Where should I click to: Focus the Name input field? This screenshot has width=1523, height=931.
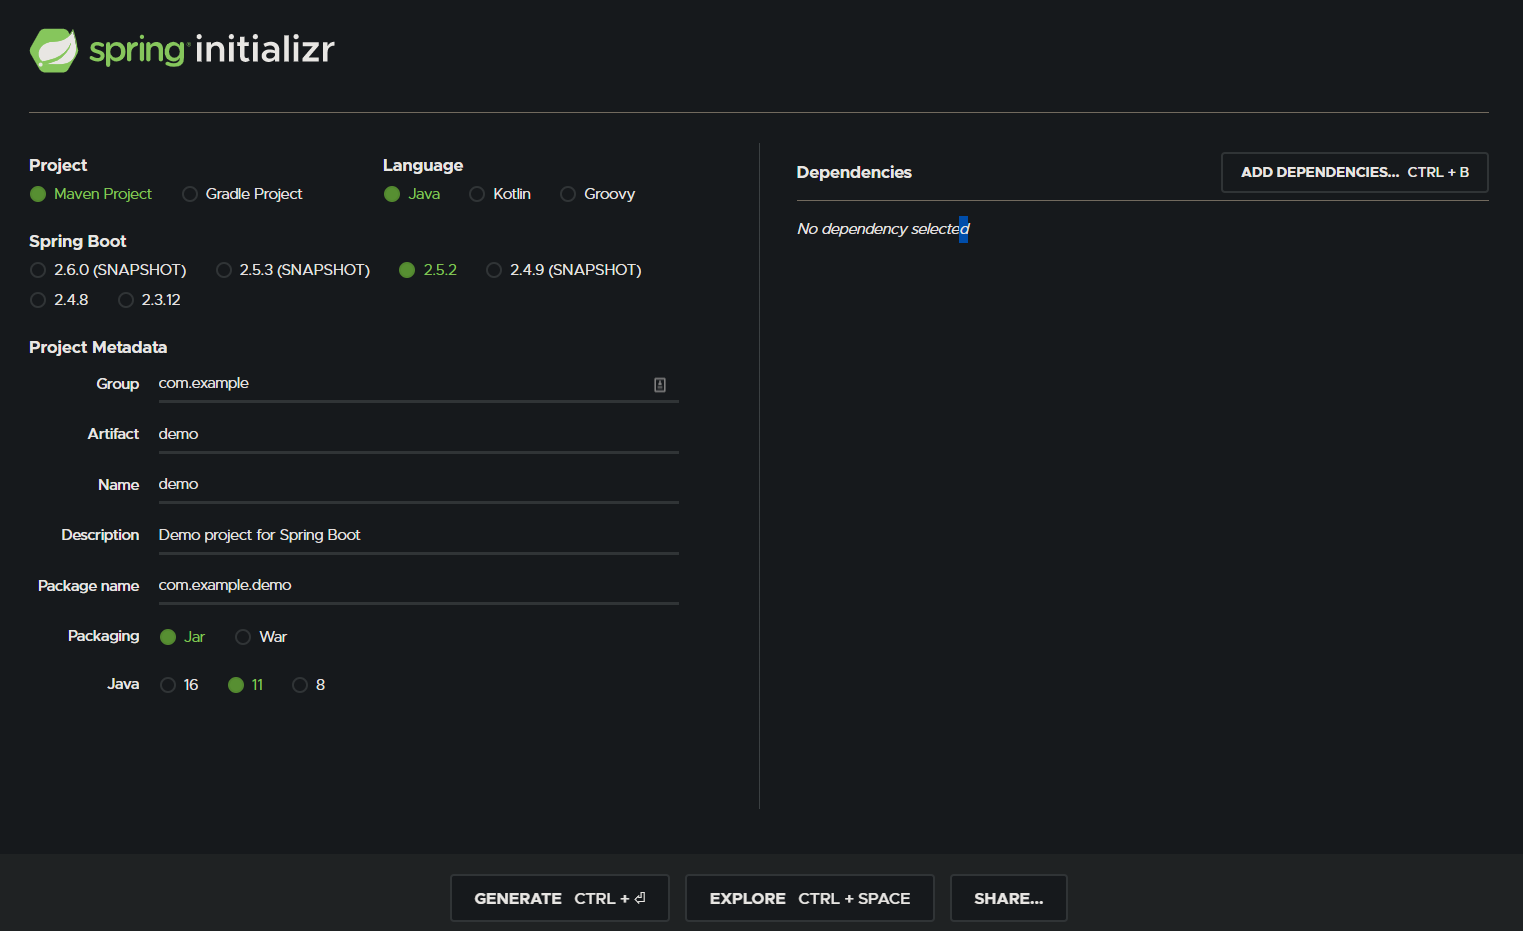[418, 484]
